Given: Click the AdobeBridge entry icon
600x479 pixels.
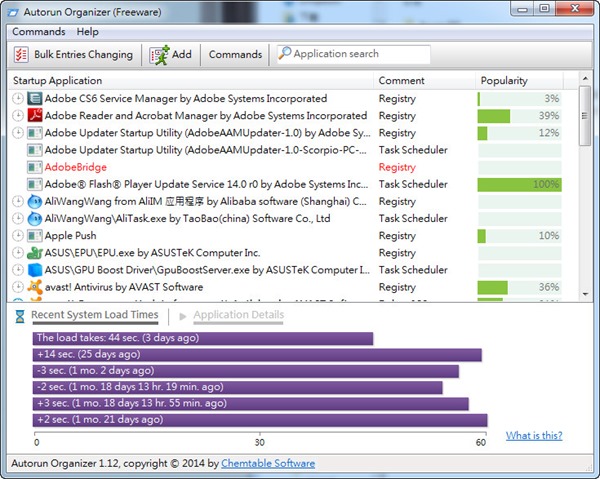Looking at the screenshot, I should tap(34, 167).
